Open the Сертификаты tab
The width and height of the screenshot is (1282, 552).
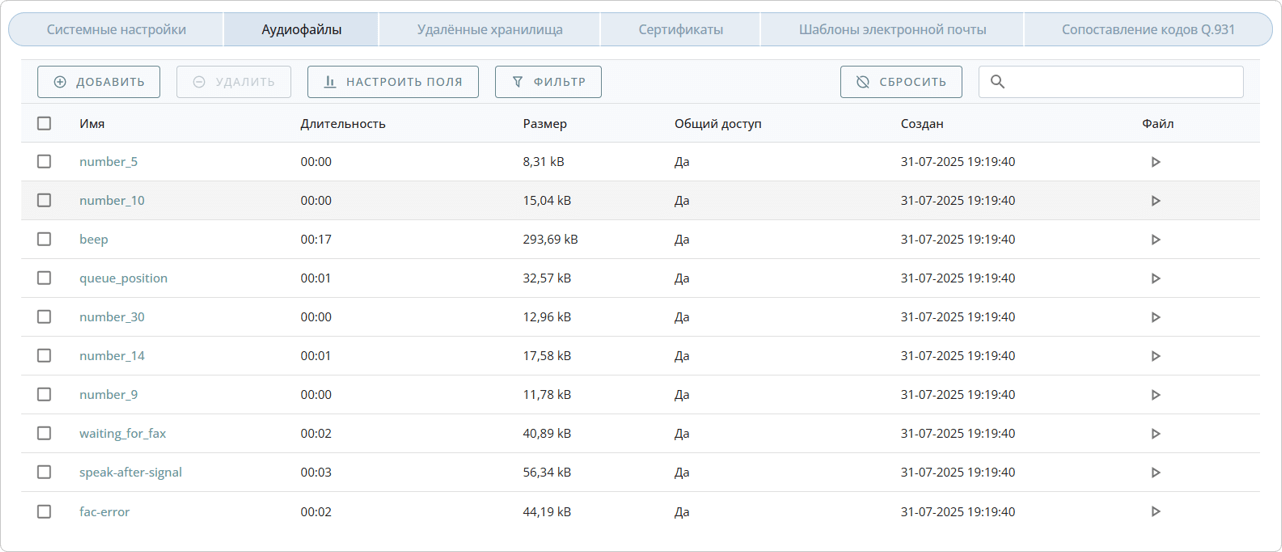pos(680,30)
